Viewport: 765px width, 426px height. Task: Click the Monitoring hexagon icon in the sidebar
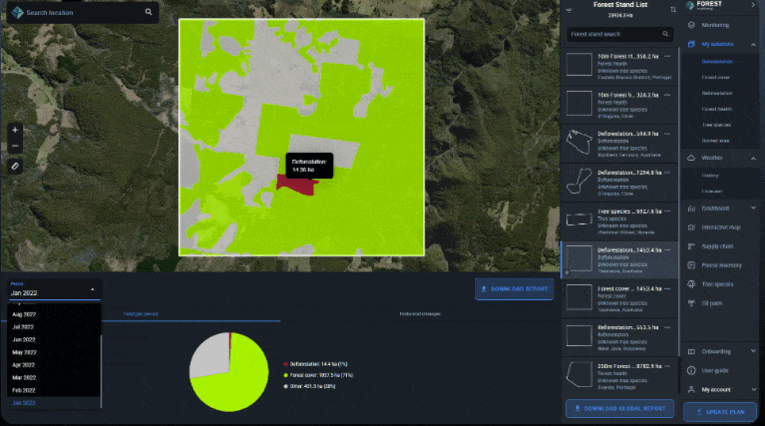(x=691, y=25)
